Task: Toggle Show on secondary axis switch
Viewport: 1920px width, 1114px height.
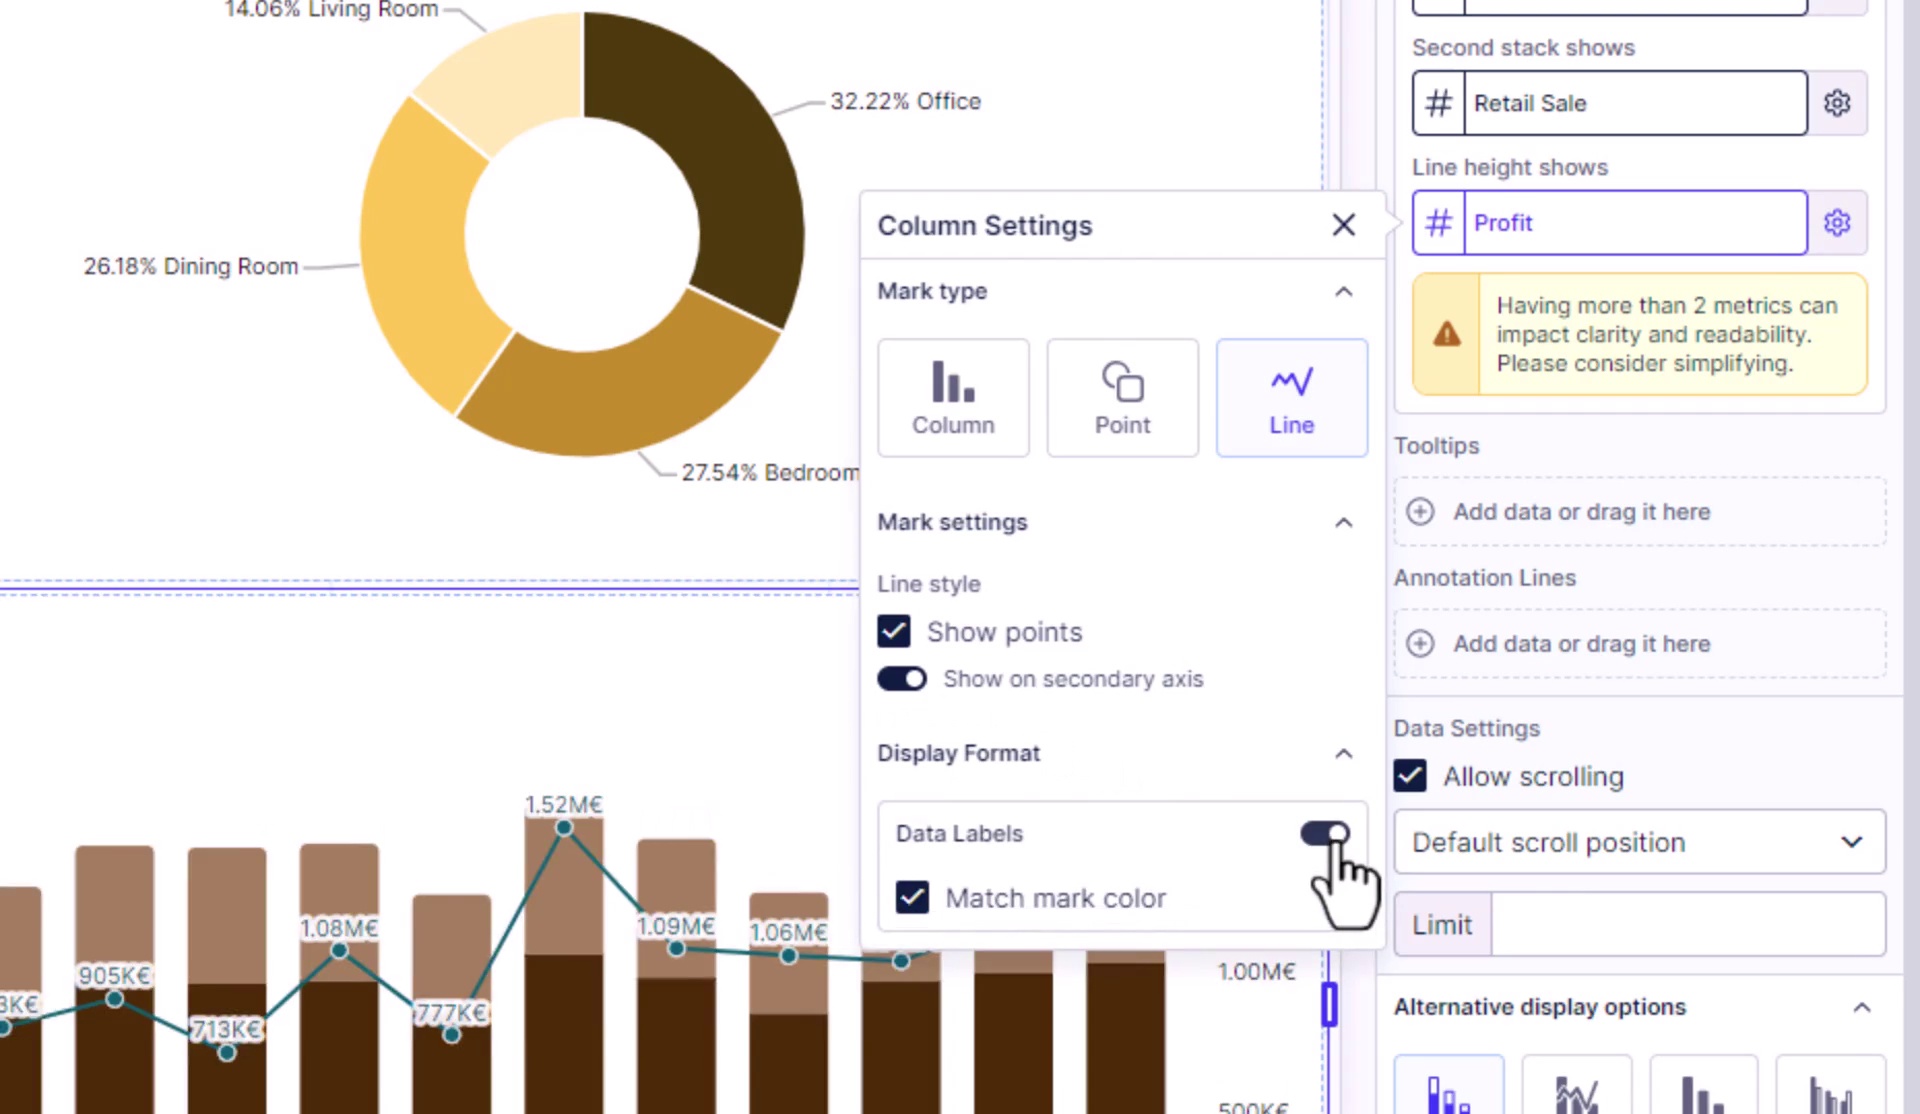Action: [901, 679]
